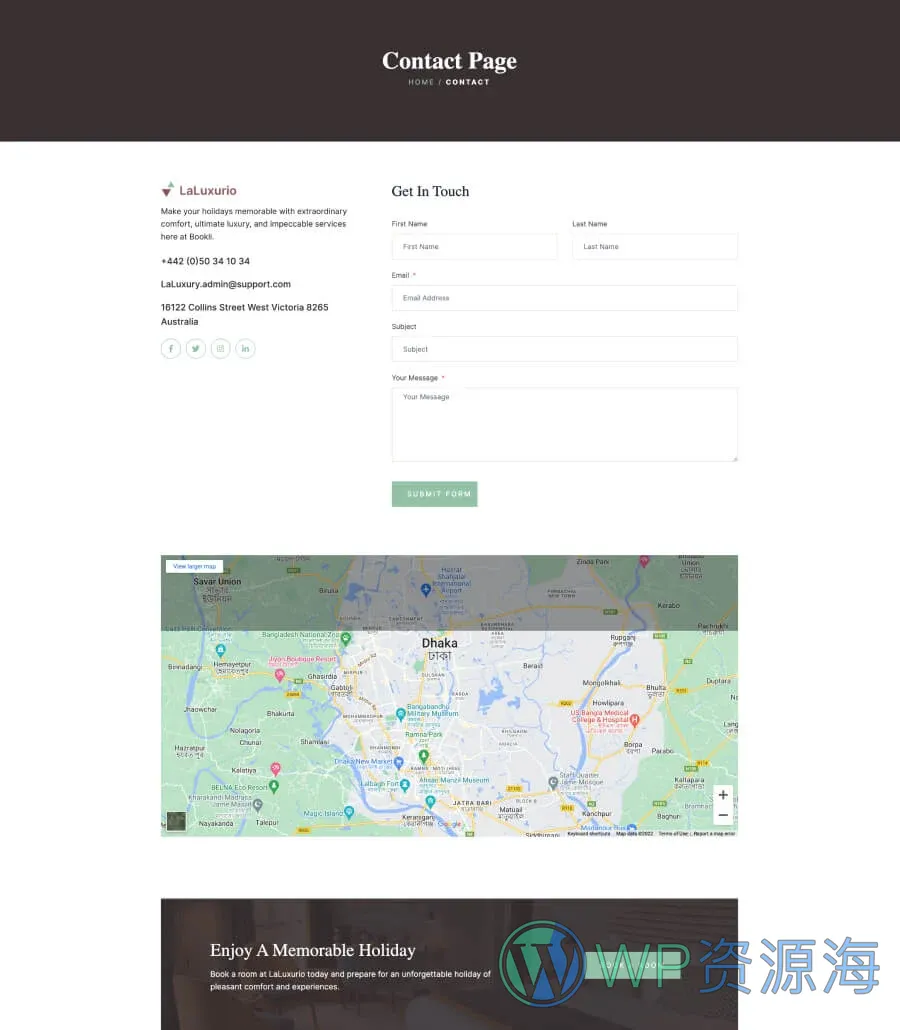900x1030 pixels.
Task: Submit the contact form
Action: pos(434,494)
